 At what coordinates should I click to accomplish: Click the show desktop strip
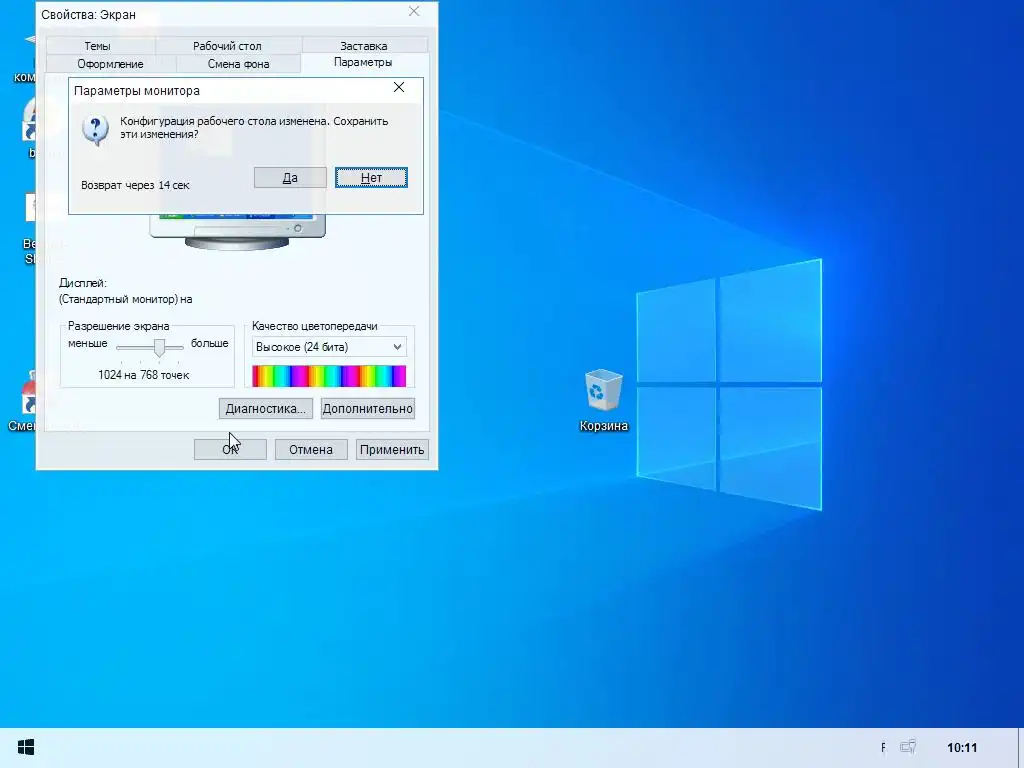(x=1021, y=748)
